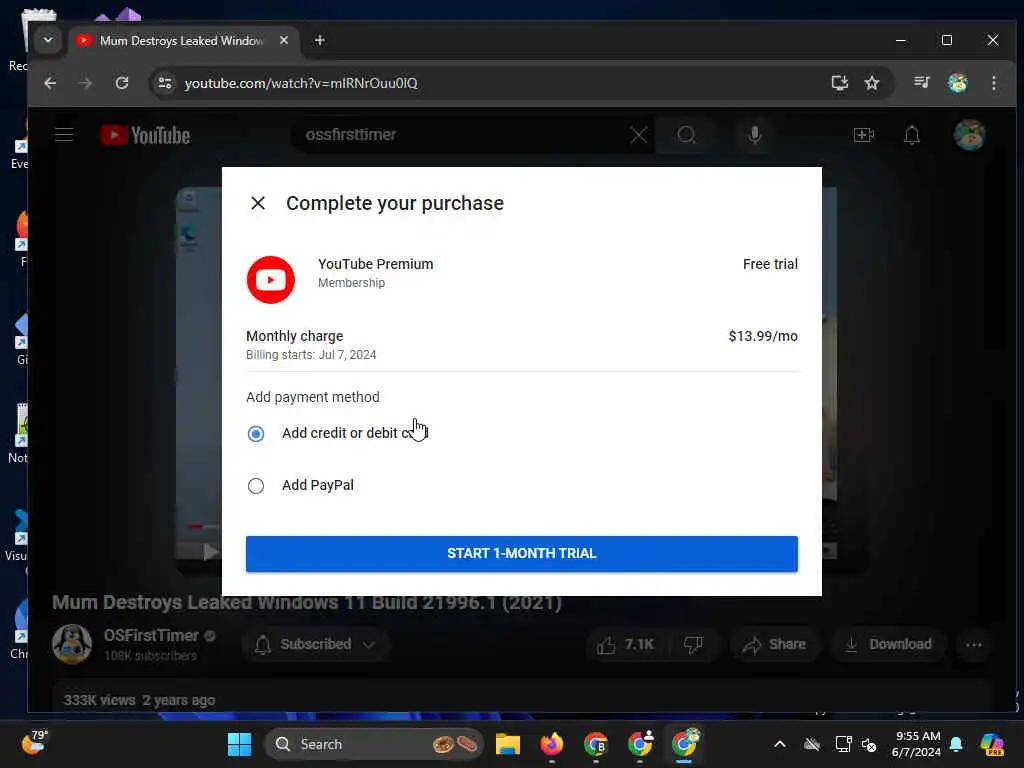Reload the YouTube page
Screen dimensions: 1024x768
pos(121,83)
